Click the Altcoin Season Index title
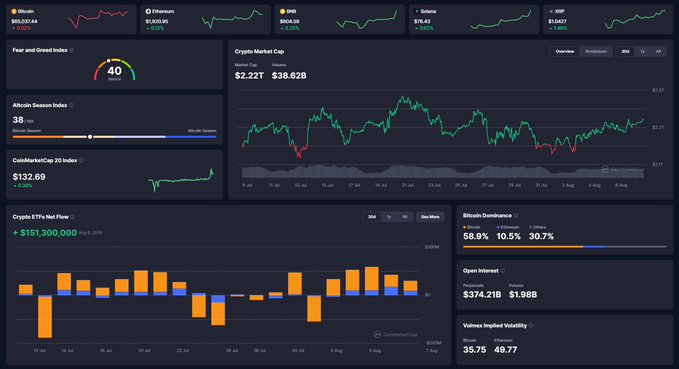This screenshot has height=369, width=679. point(40,105)
